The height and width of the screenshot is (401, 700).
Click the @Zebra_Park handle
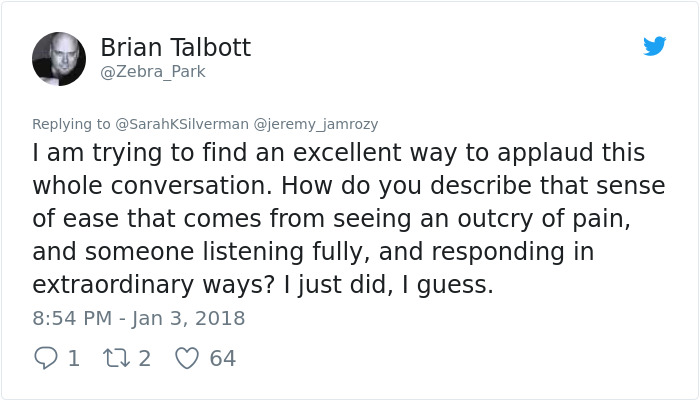coord(153,72)
